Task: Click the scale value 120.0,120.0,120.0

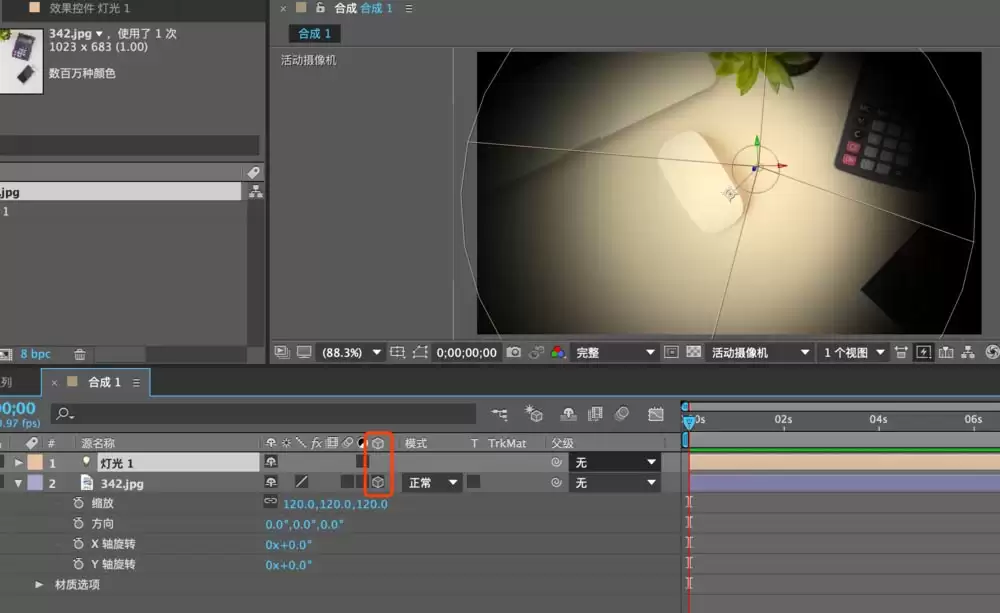Action: coord(335,504)
